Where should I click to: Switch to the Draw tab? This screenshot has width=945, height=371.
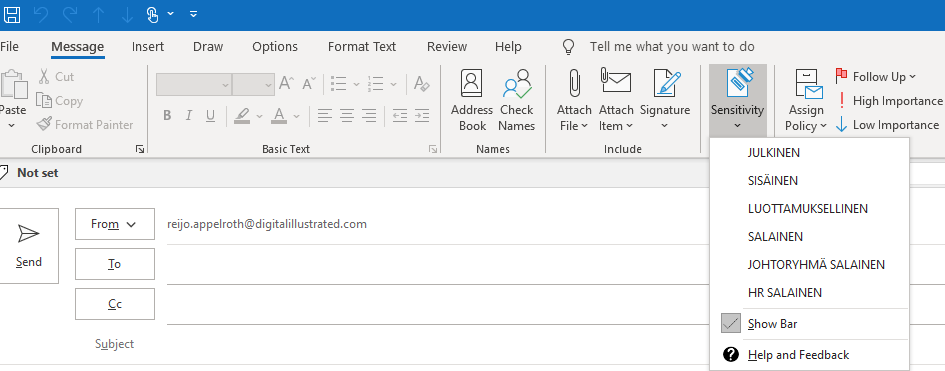208,46
